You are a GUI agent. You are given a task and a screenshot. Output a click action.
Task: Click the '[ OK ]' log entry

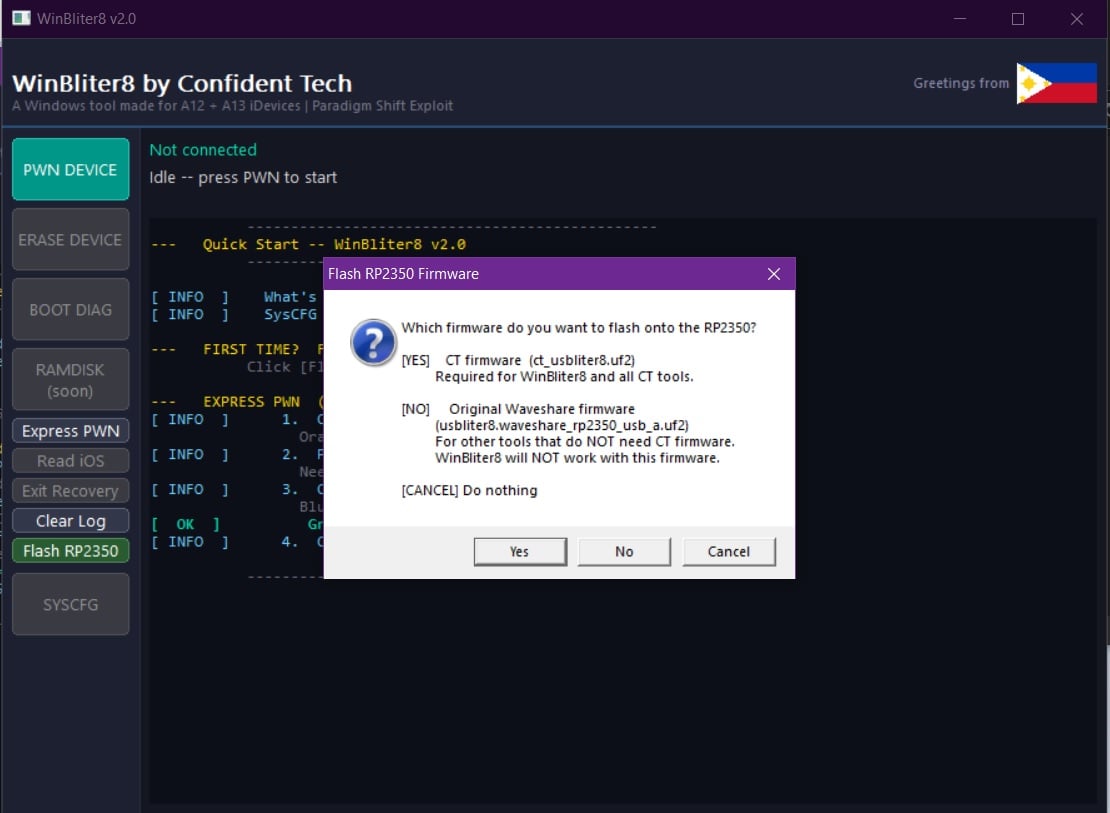pos(236,524)
